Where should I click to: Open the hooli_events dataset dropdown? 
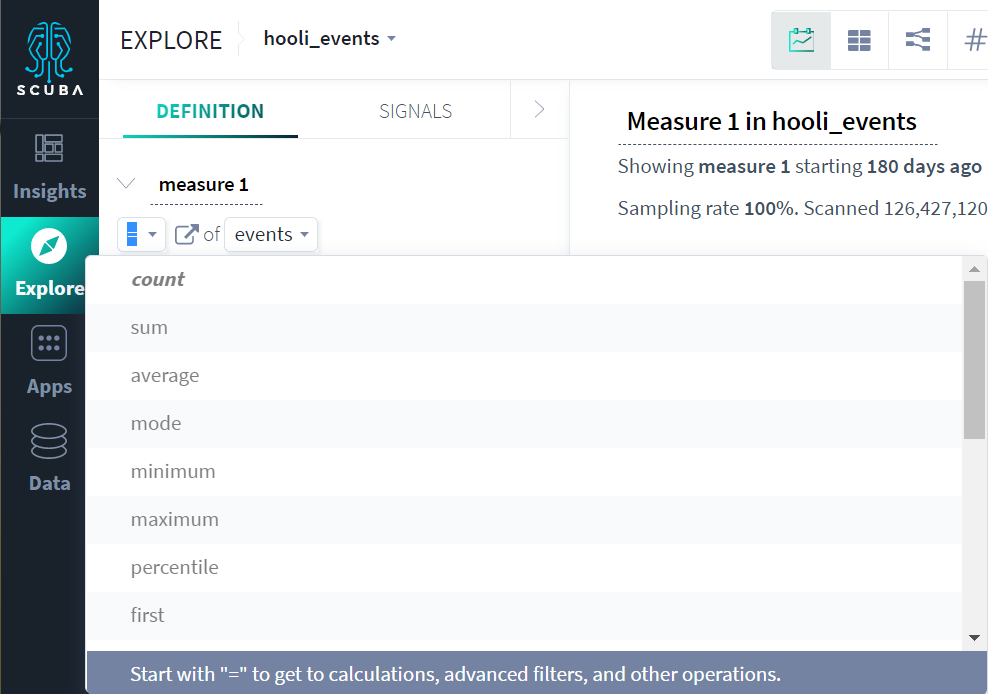pos(330,38)
